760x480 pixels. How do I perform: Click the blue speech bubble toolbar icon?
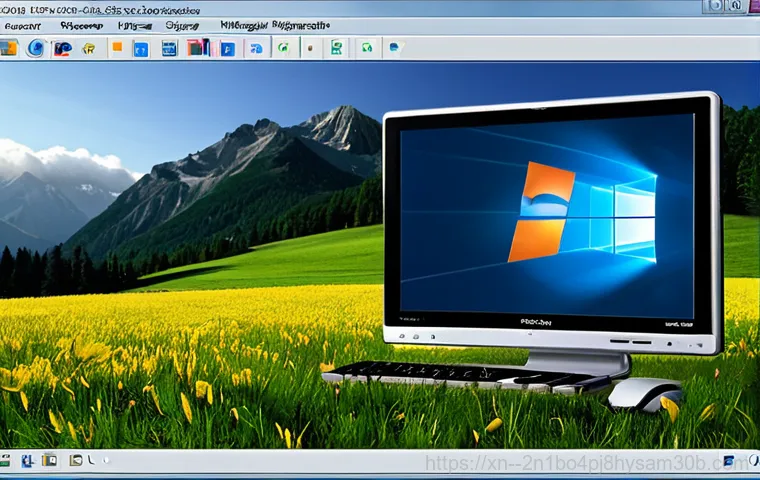(395, 48)
